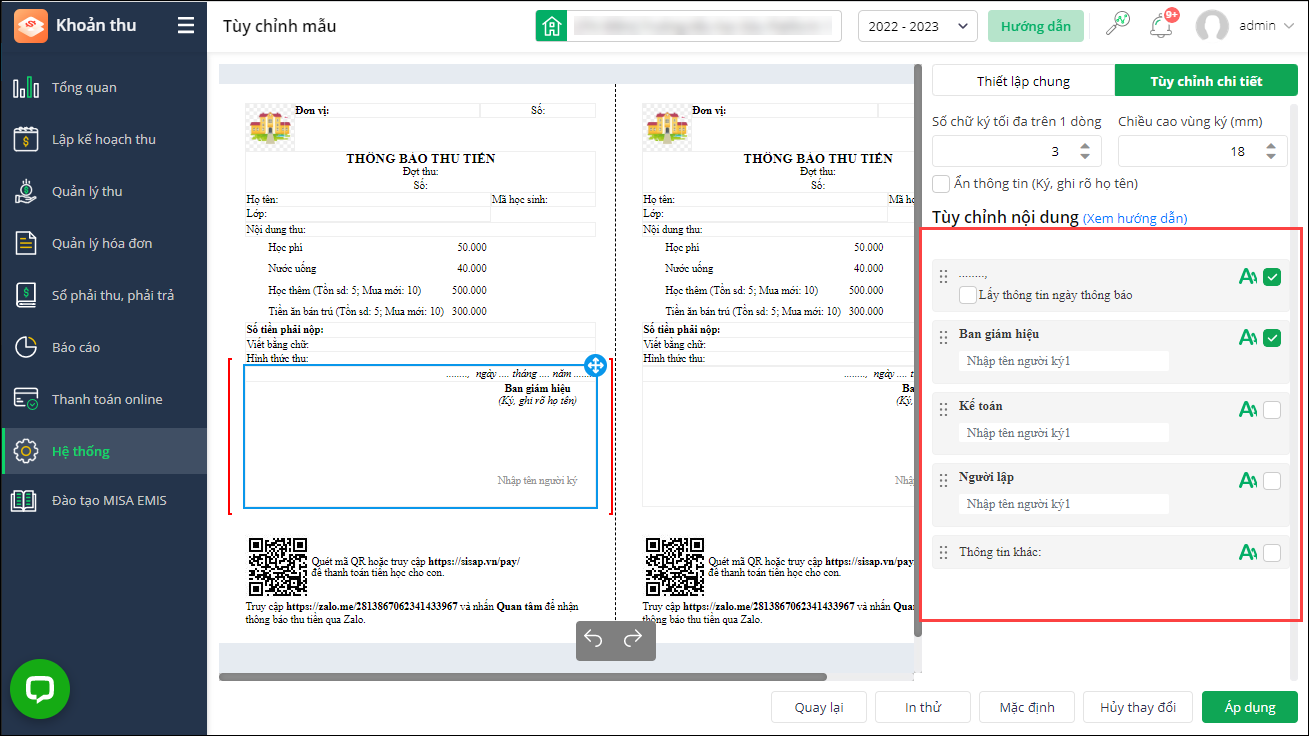Open font settings for Ban giám hiệu

[1247, 338]
